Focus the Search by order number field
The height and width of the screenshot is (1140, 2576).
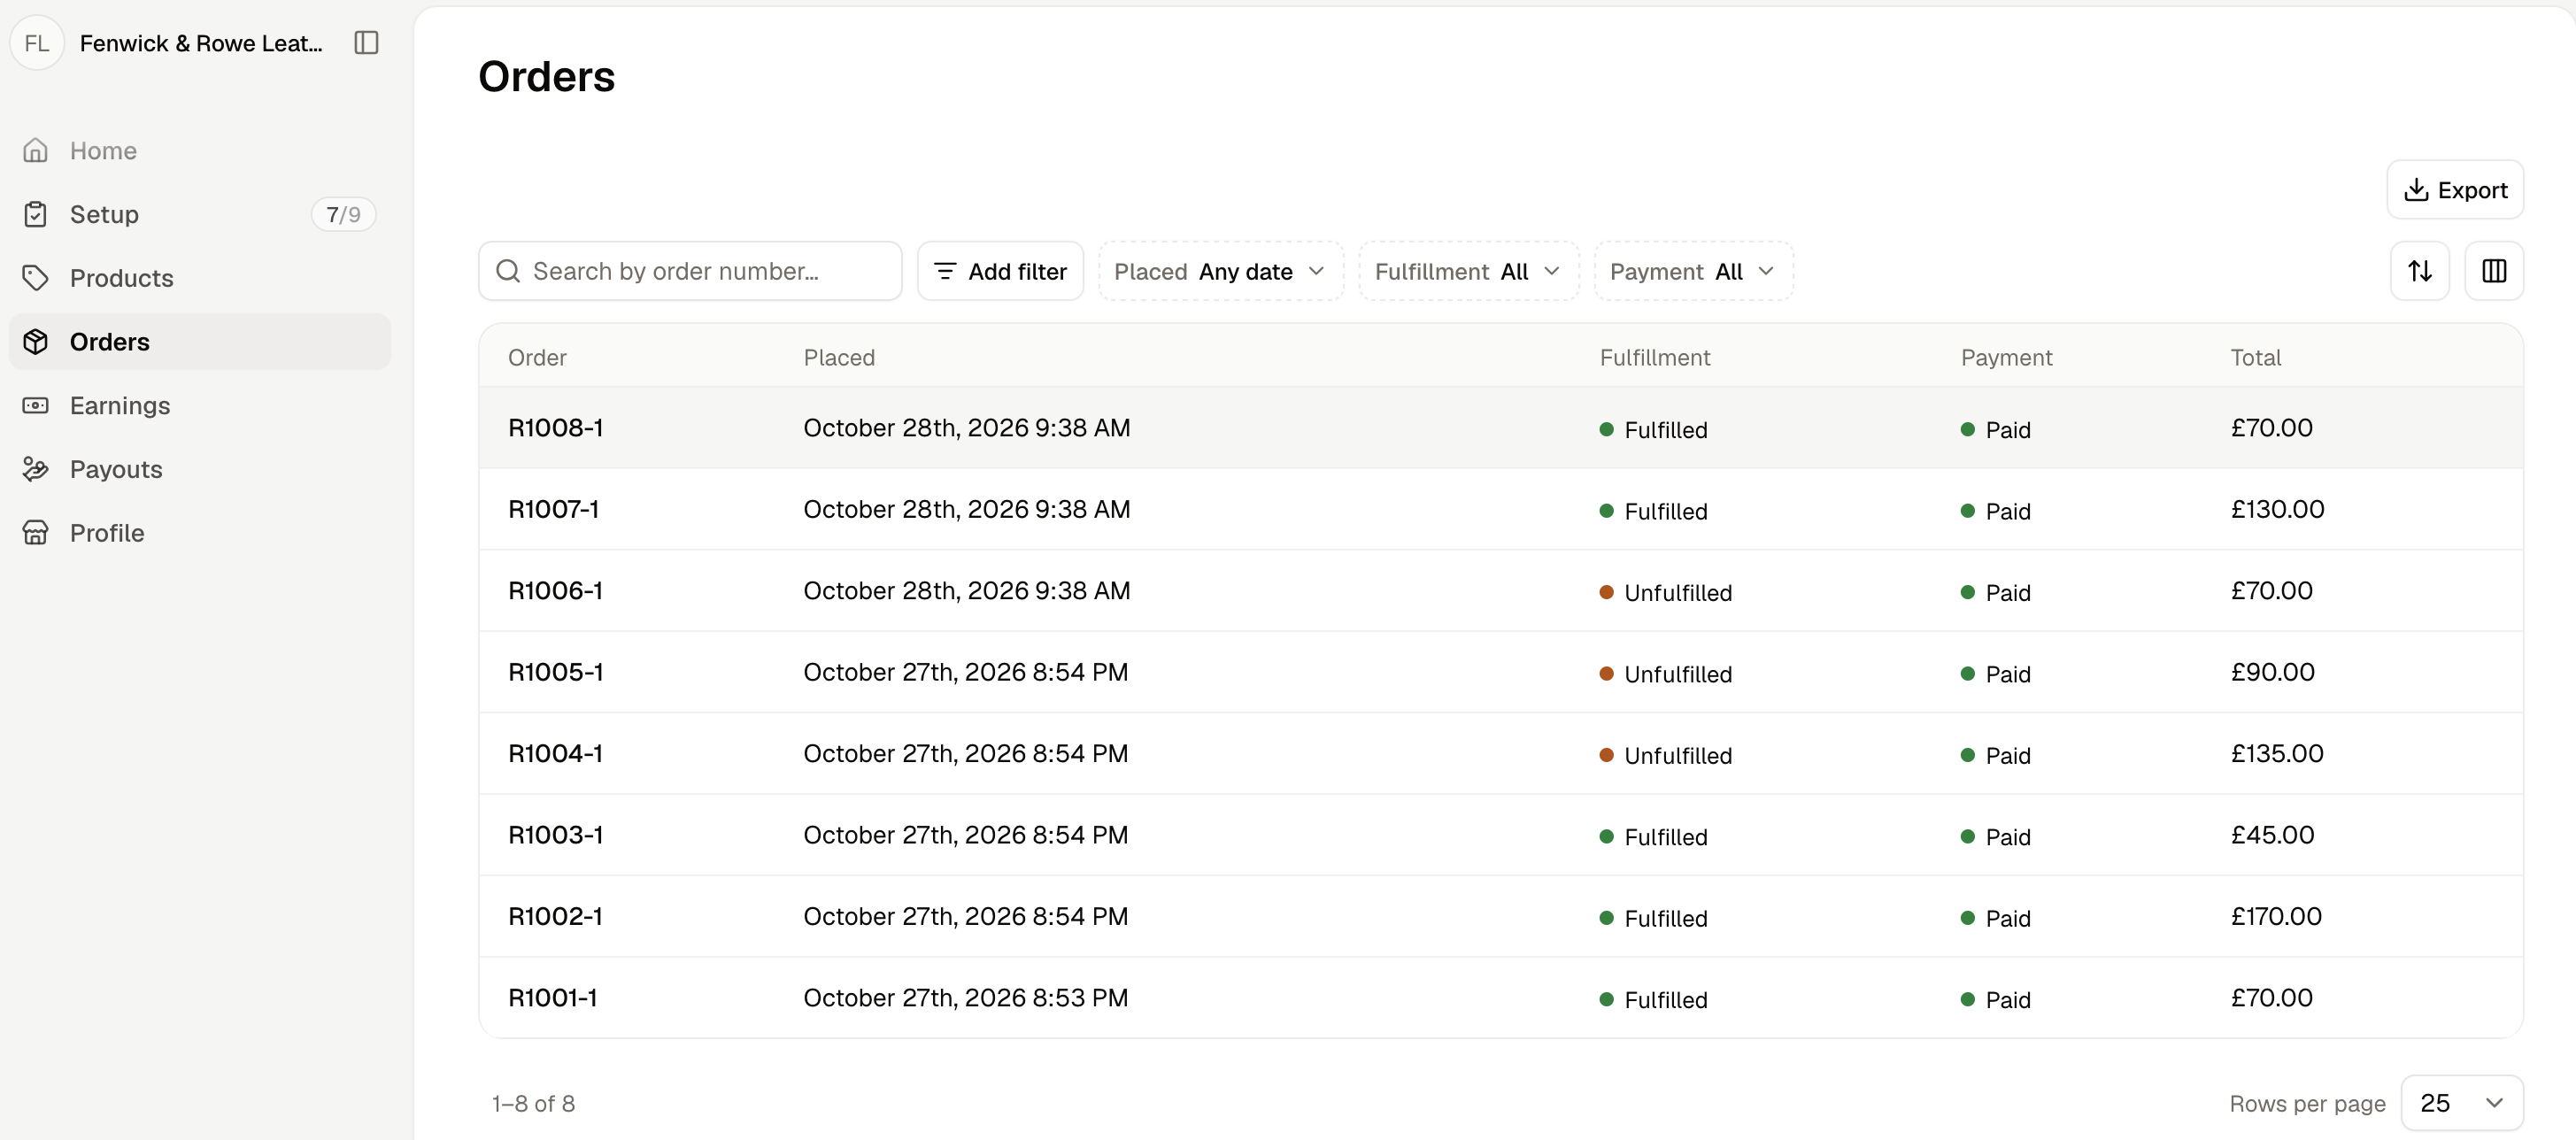(690, 271)
